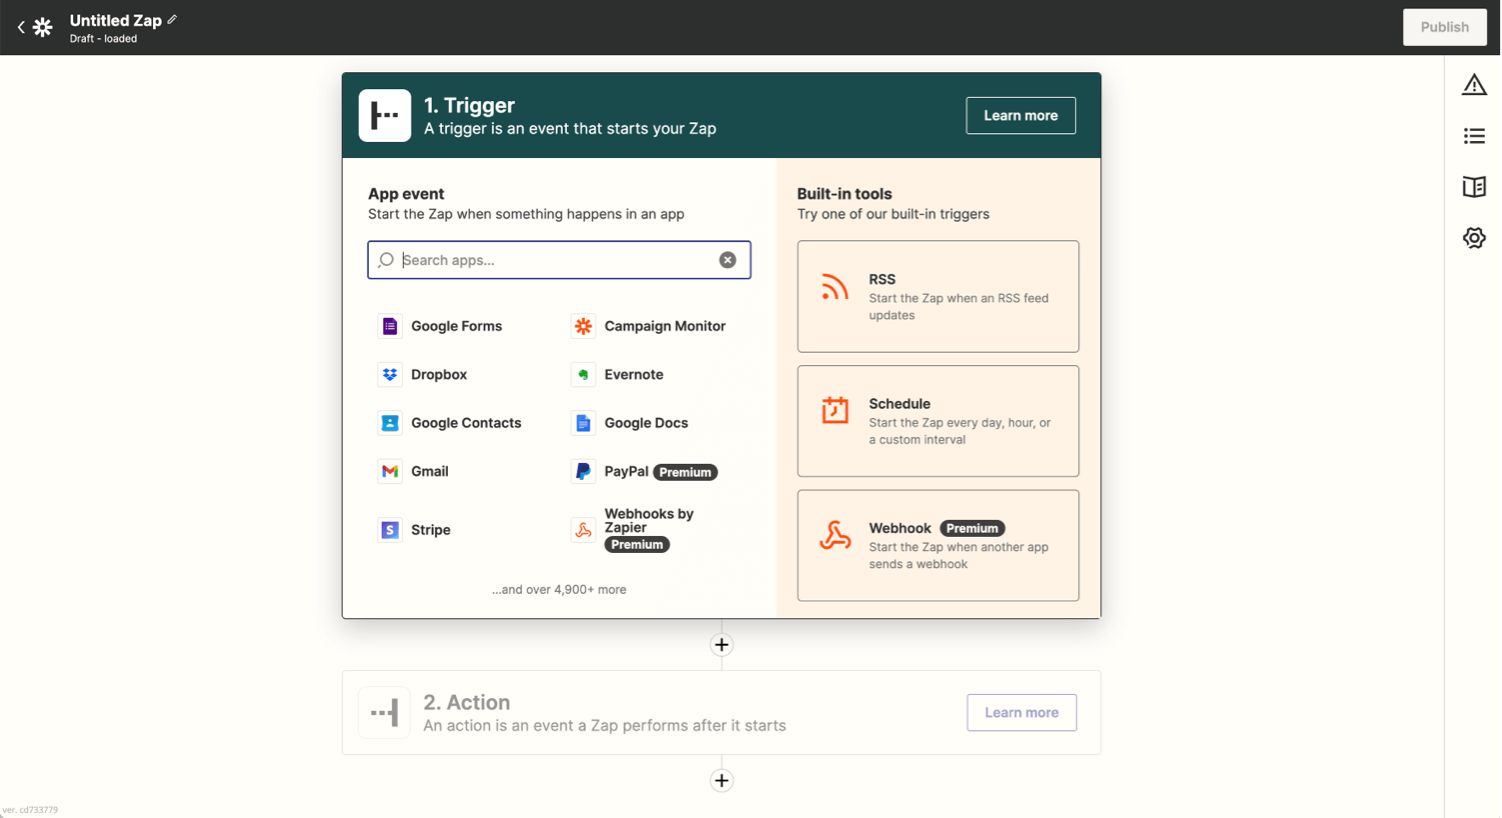Click the Trigger step icon
1502x818 pixels.
pos(385,115)
